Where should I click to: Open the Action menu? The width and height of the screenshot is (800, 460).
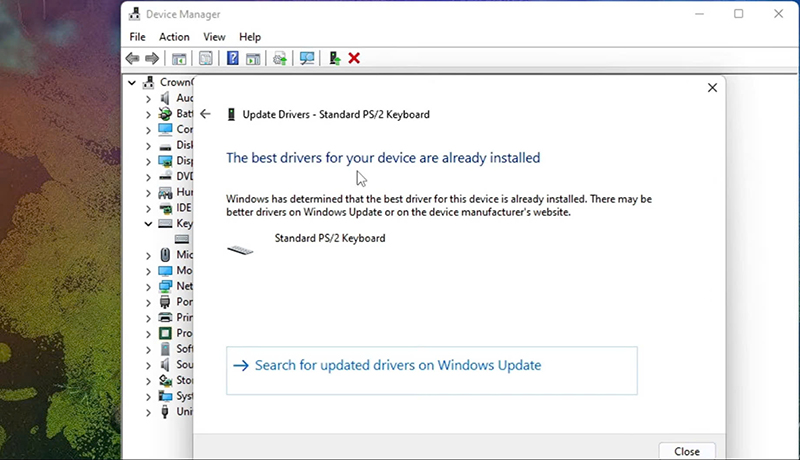pyautogui.click(x=174, y=37)
